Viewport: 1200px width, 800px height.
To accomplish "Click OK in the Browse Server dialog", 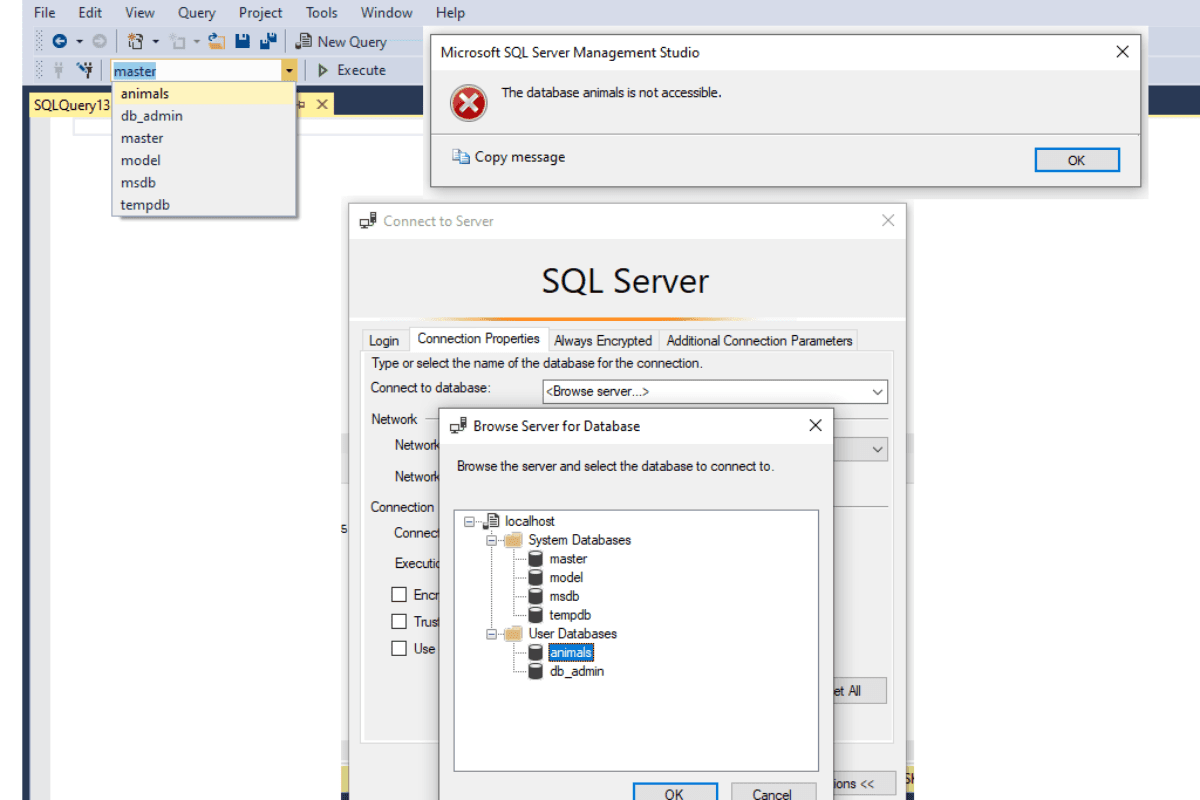I will pos(675,792).
